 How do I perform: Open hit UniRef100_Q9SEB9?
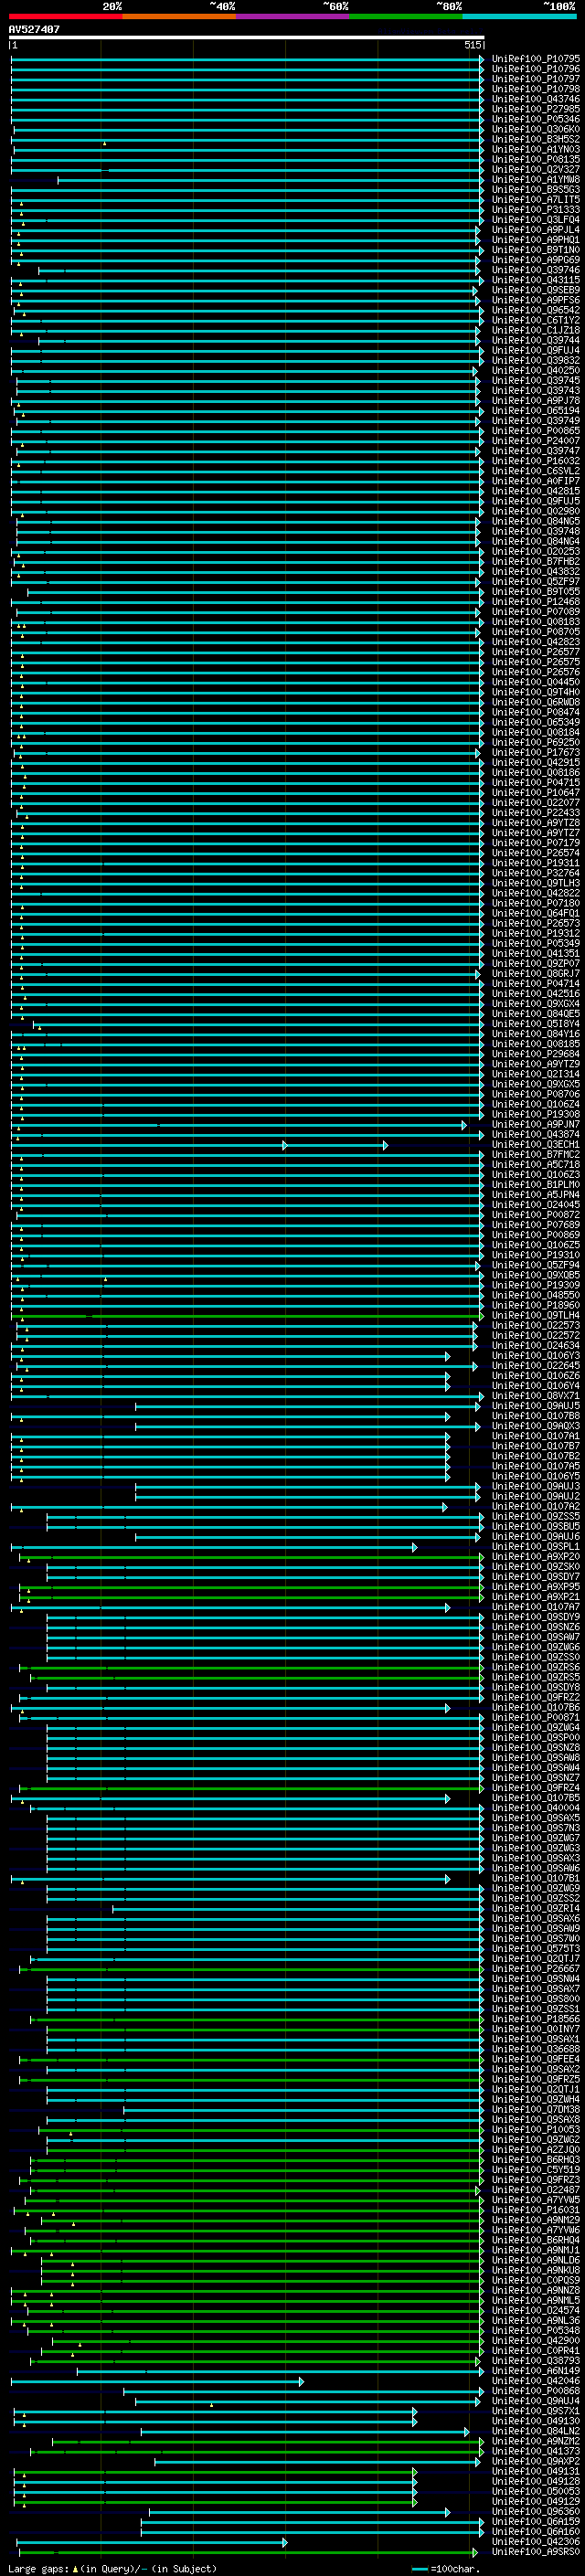(536, 290)
